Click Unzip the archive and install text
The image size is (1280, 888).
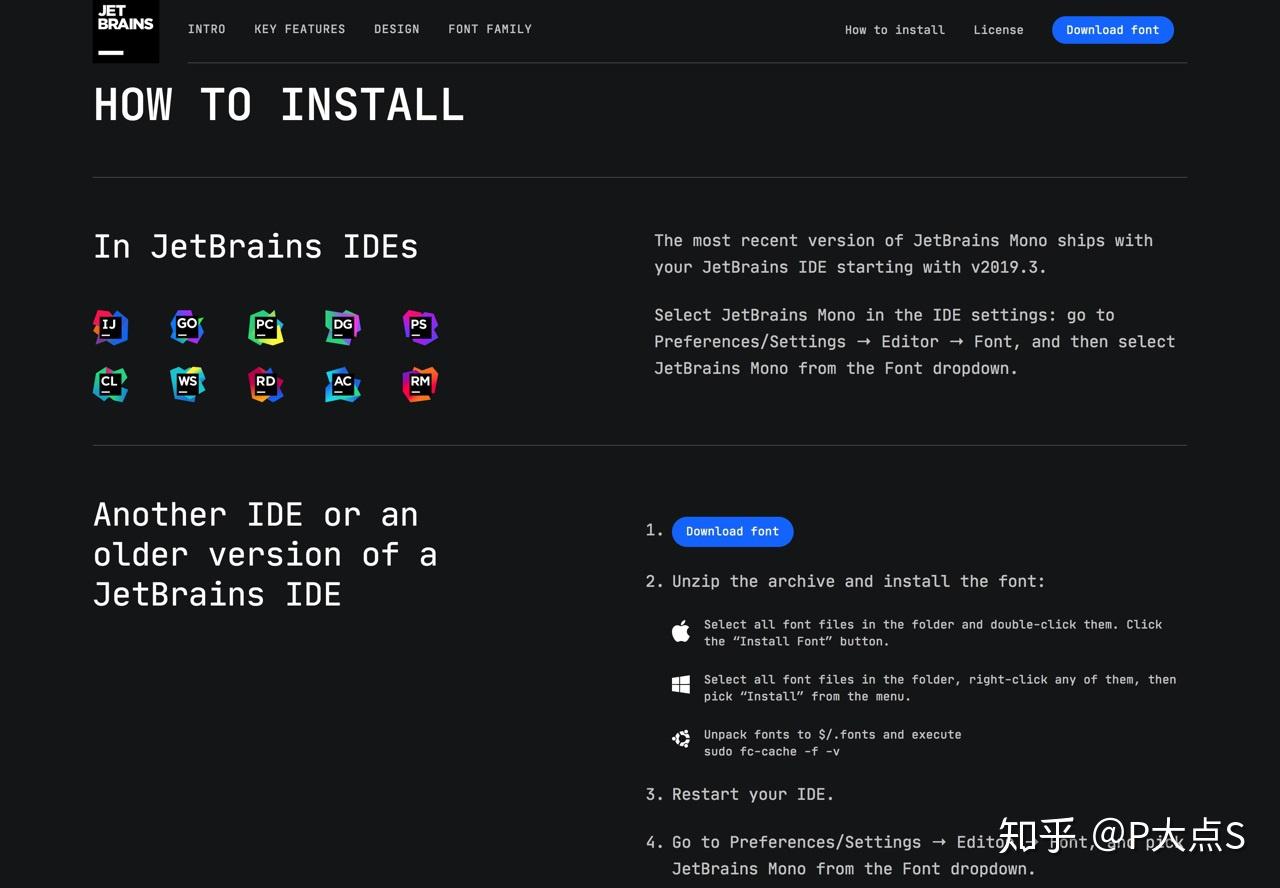click(x=858, y=581)
